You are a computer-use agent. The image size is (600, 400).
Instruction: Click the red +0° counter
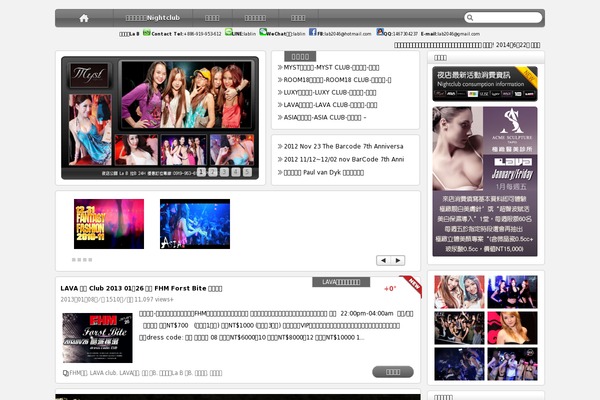390,289
